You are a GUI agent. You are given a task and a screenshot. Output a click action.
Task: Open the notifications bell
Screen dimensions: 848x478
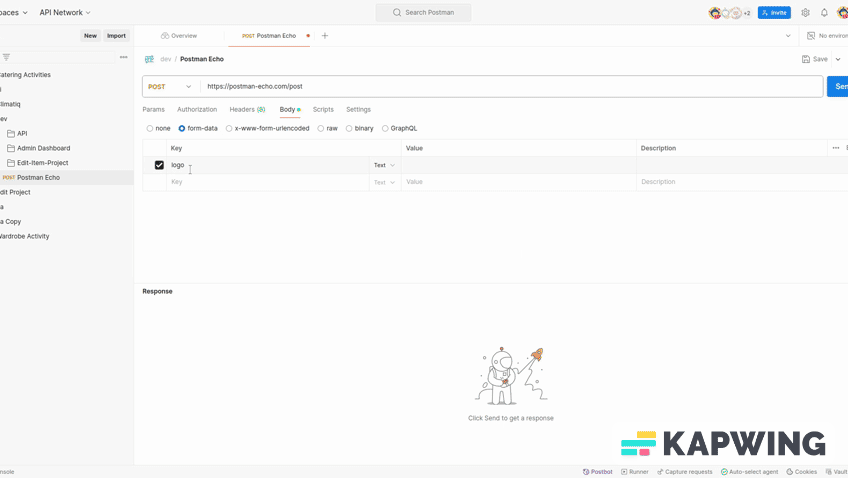tap(824, 12)
